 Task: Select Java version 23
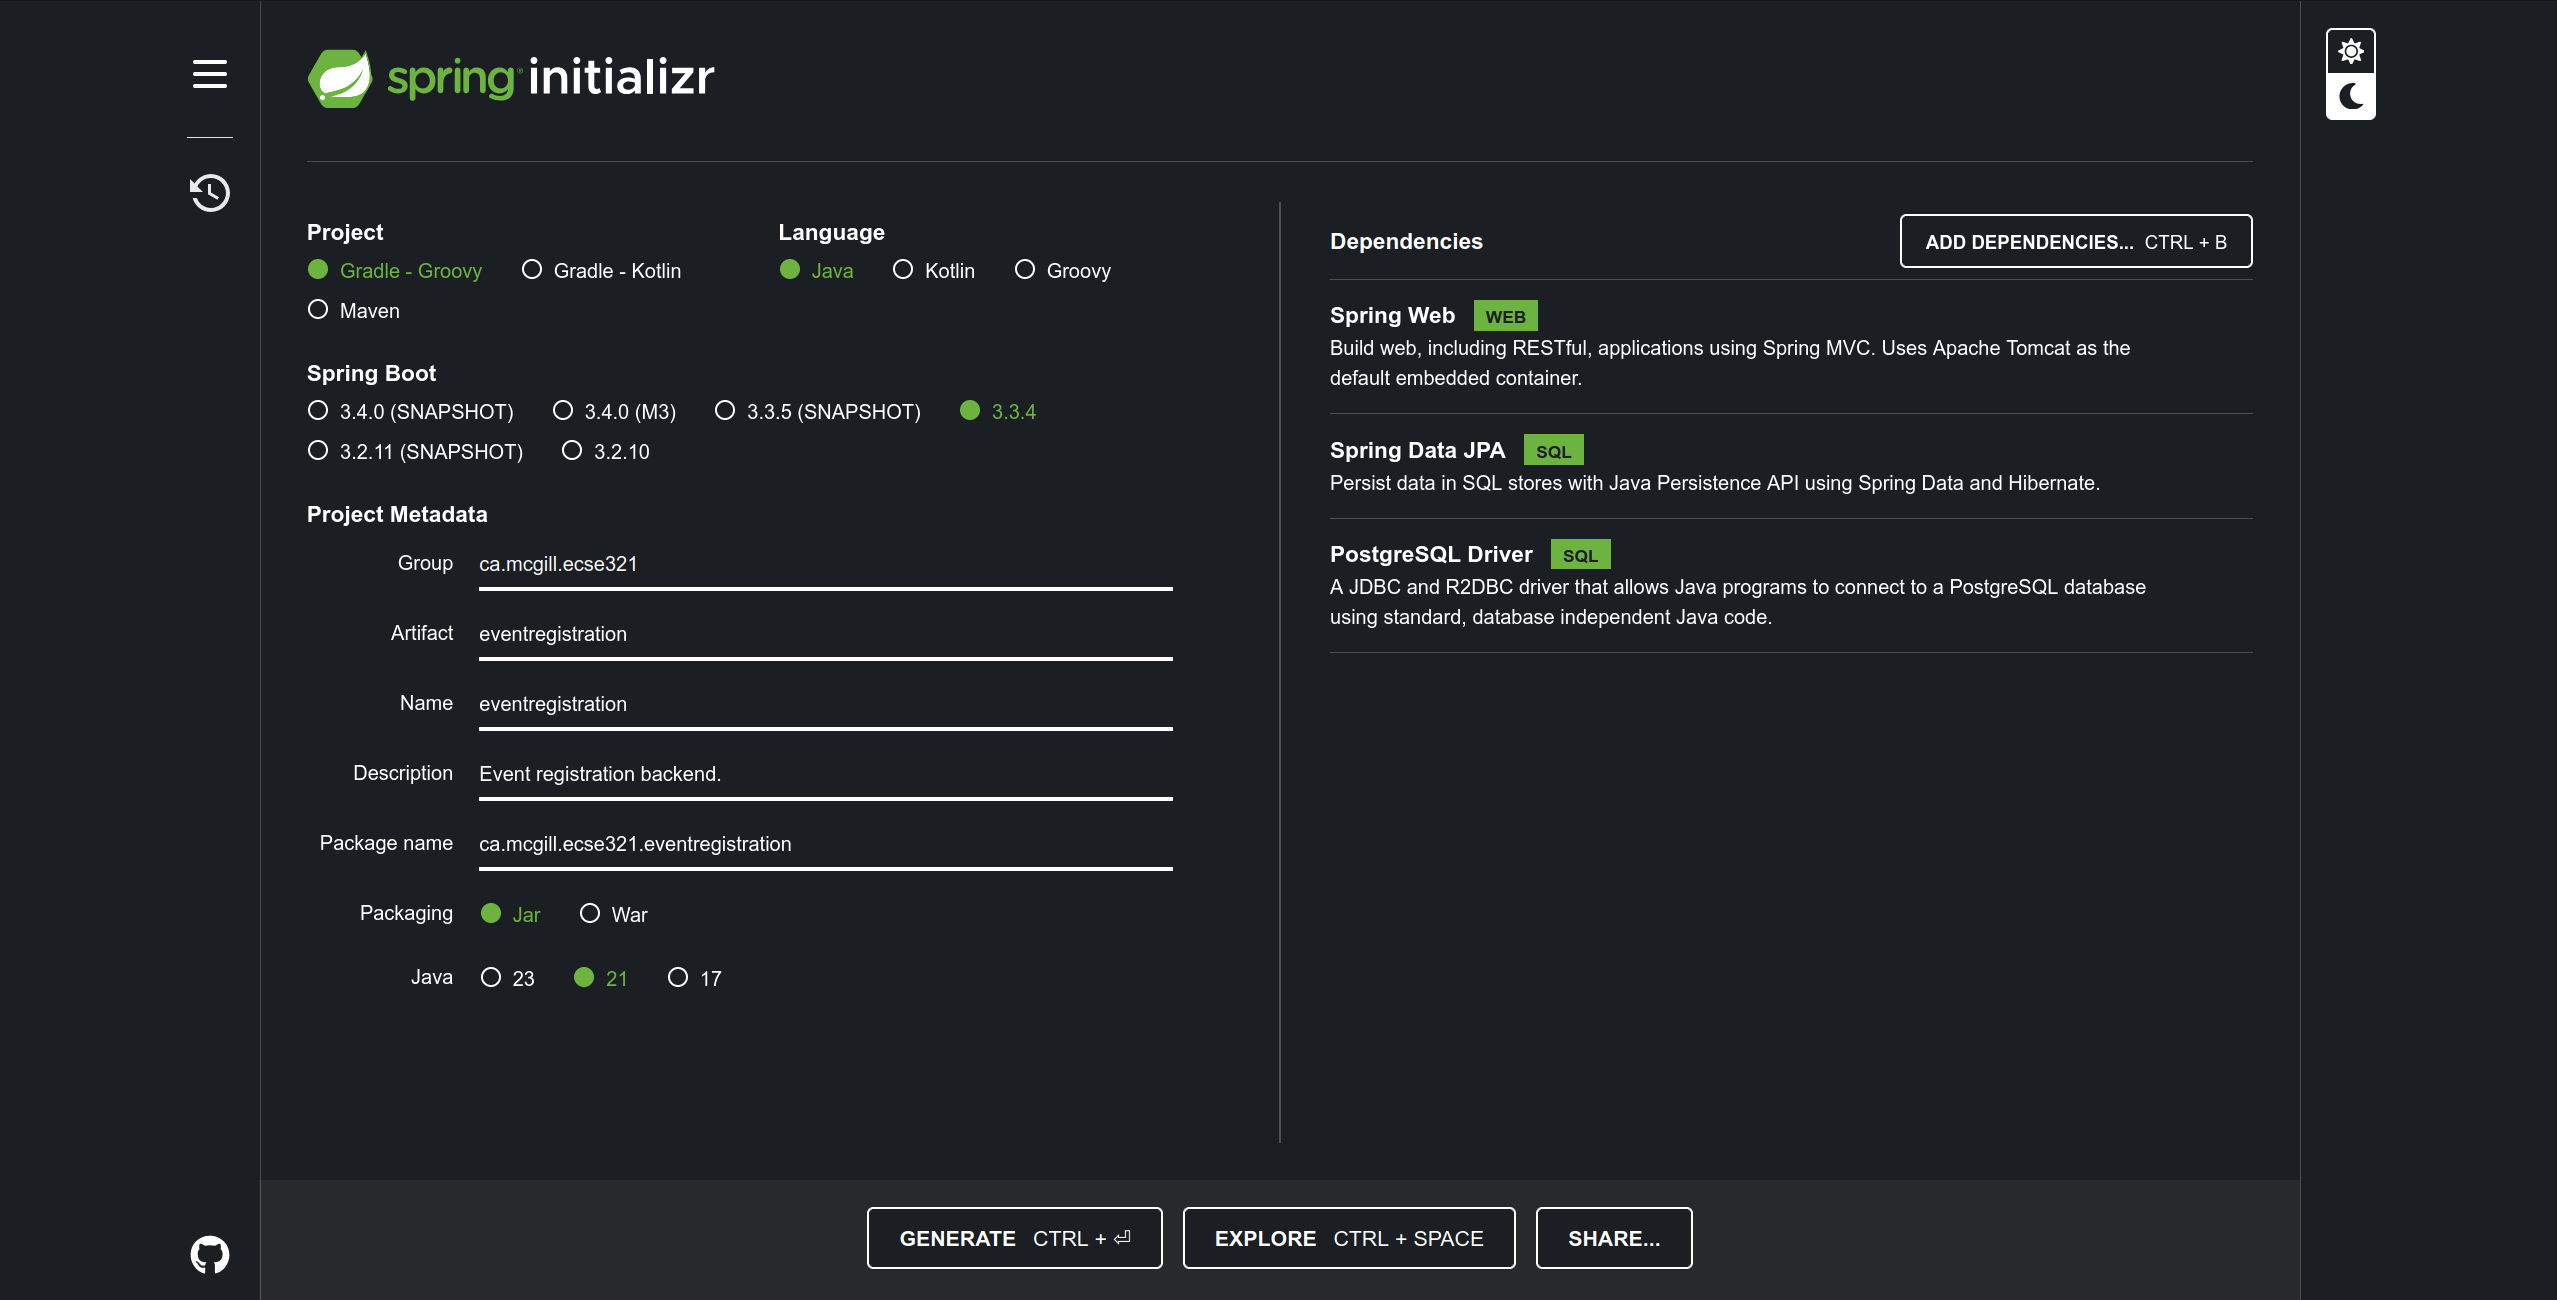507,978
